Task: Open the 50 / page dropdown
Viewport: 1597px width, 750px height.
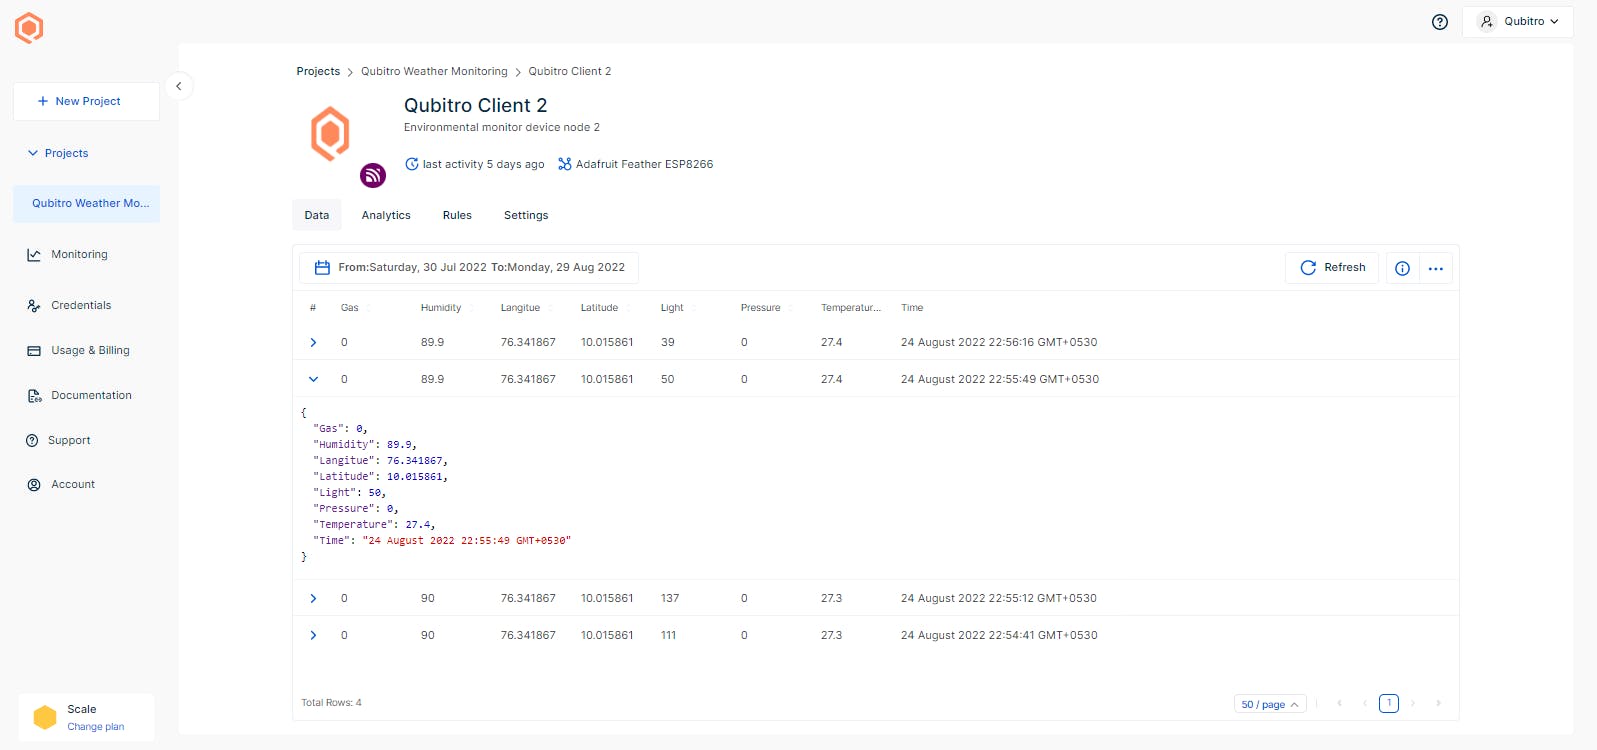Action: click(x=1270, y=704)
